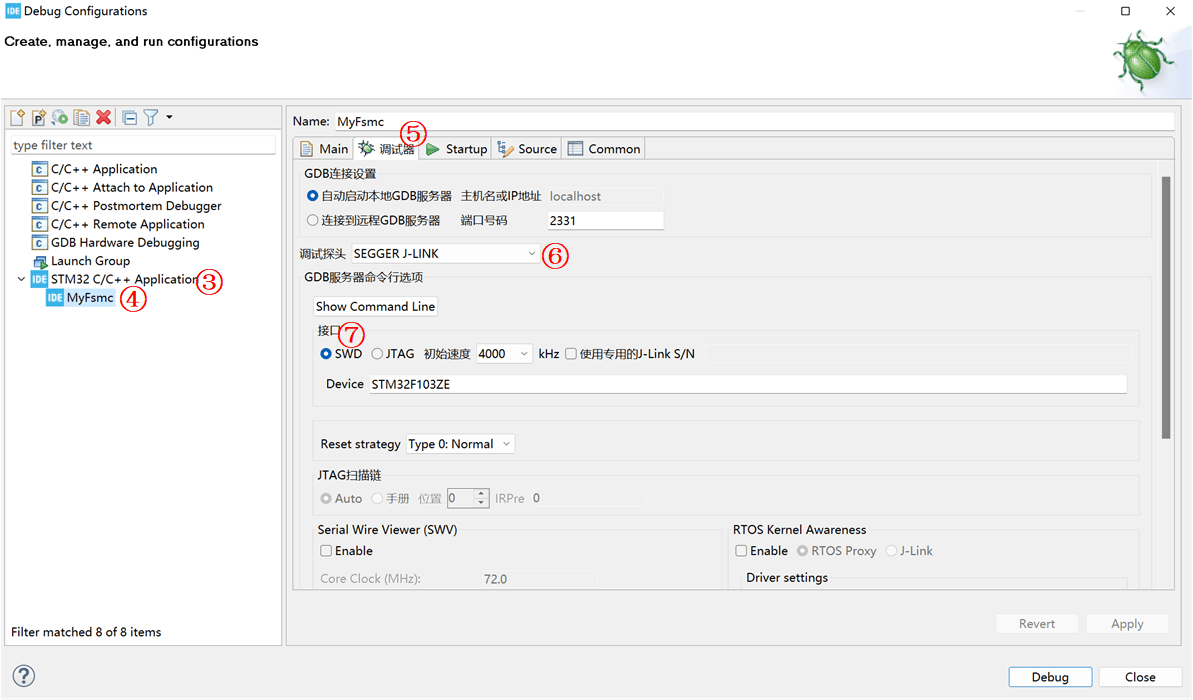Screen dimensions: 1193x700
Task: Duplicate the selected launch configuration
Action: [x=81, y=118]
